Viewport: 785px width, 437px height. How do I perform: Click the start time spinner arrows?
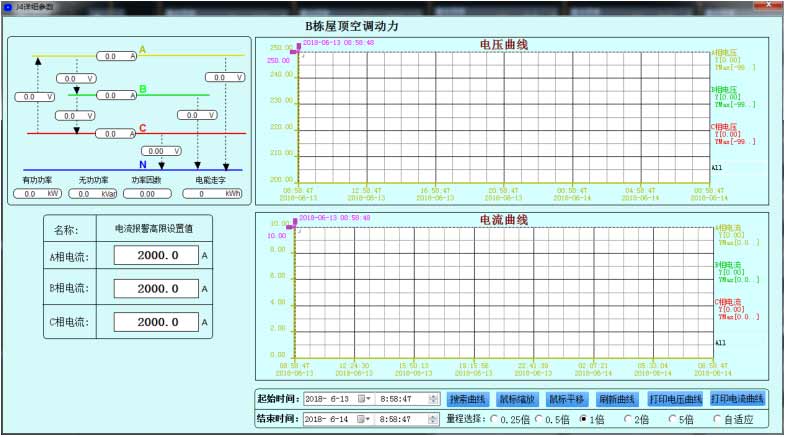433,398
